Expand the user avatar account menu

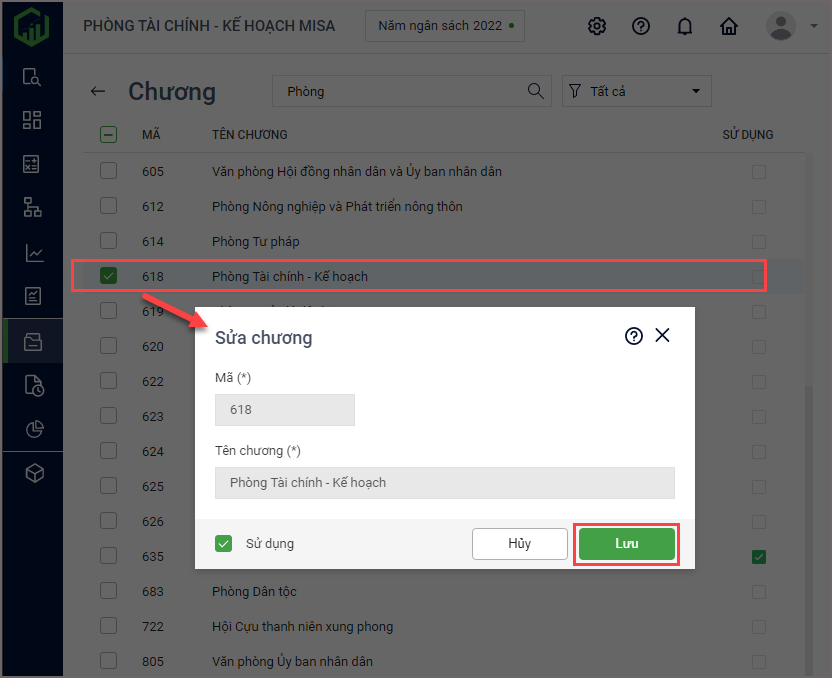(791, 27)
